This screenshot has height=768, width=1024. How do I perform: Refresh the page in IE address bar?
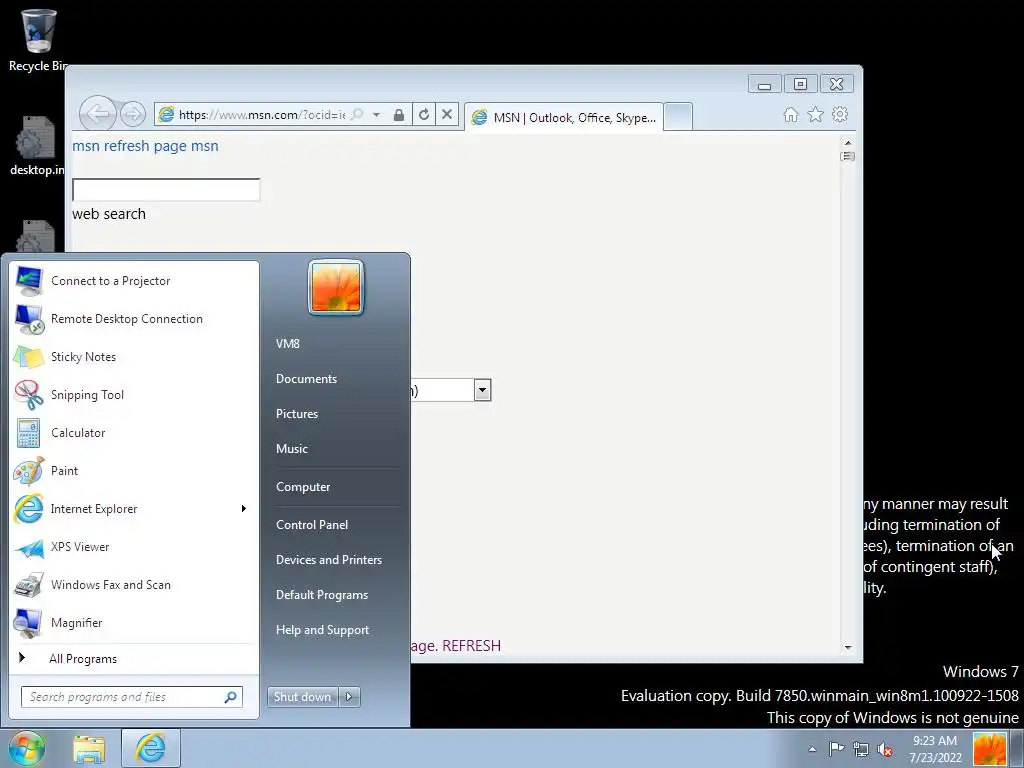(x=424, y=114)
